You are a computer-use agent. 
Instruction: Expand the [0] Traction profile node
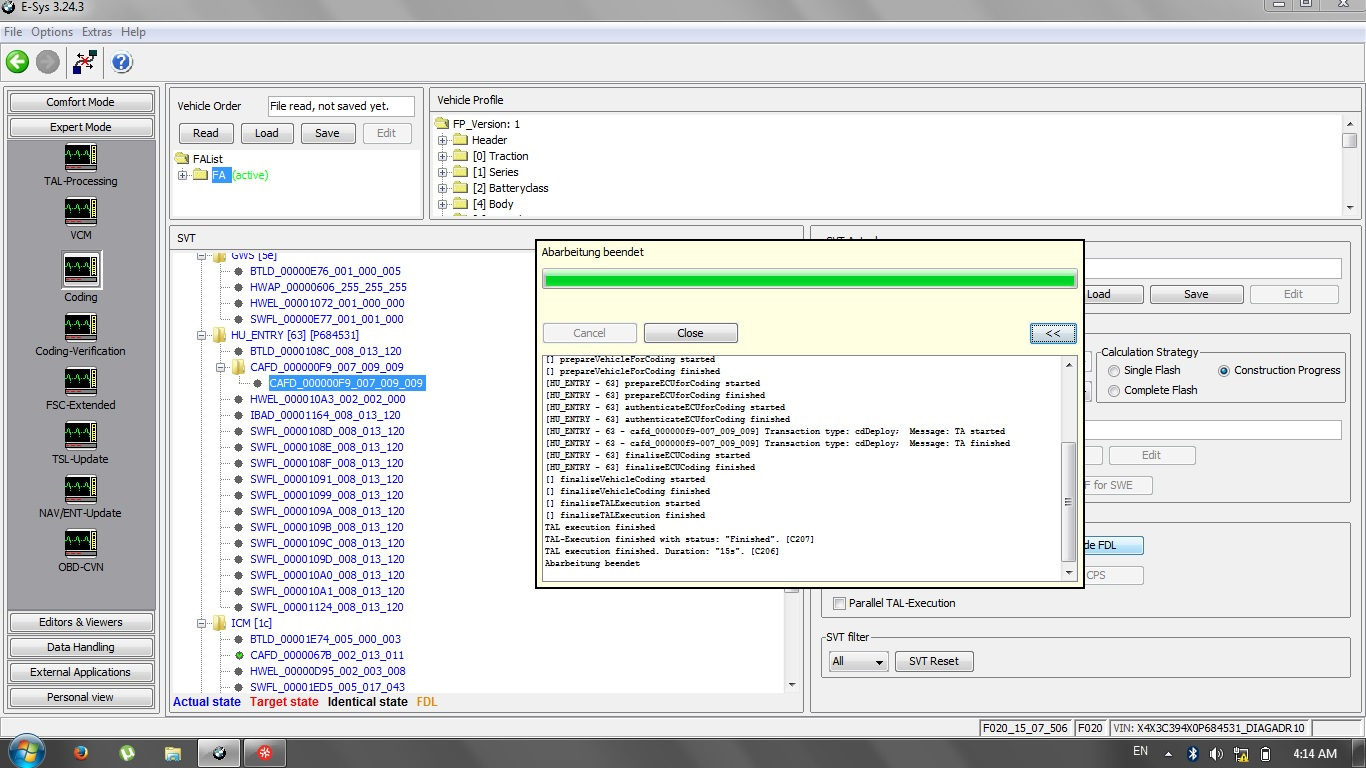coord(443,156)
